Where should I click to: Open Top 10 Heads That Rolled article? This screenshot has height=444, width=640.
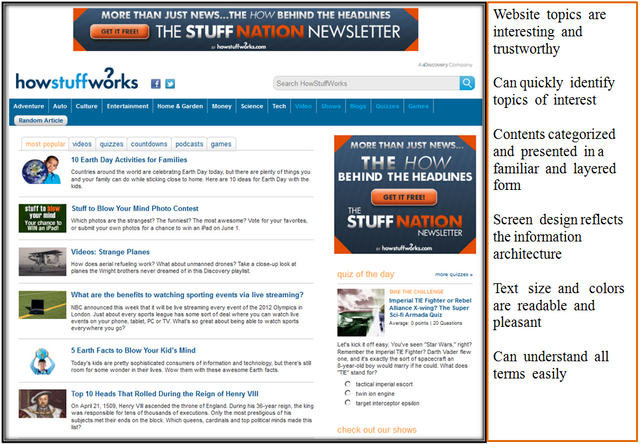[164, 394]
